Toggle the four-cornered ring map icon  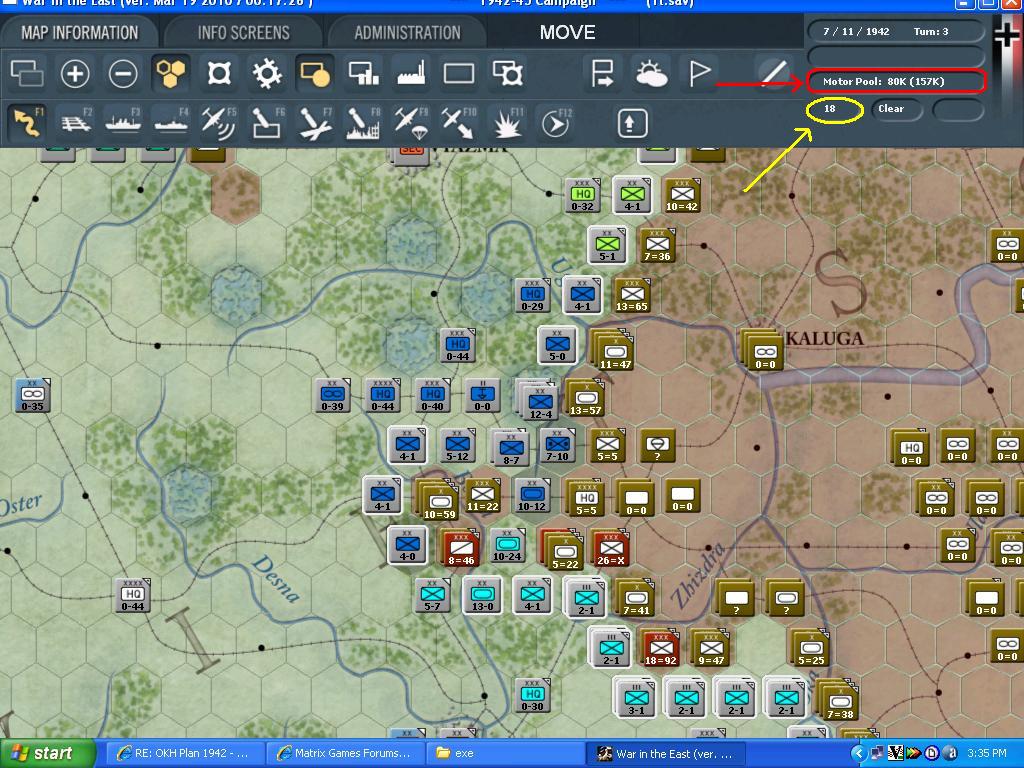[219, 73]
